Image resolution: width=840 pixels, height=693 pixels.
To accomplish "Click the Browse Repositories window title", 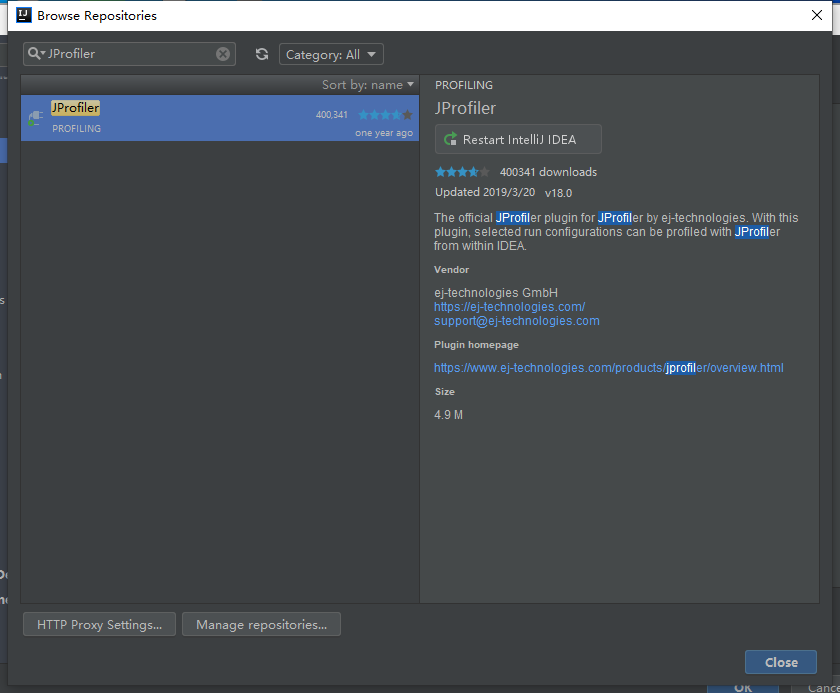I will click(97, 16).
